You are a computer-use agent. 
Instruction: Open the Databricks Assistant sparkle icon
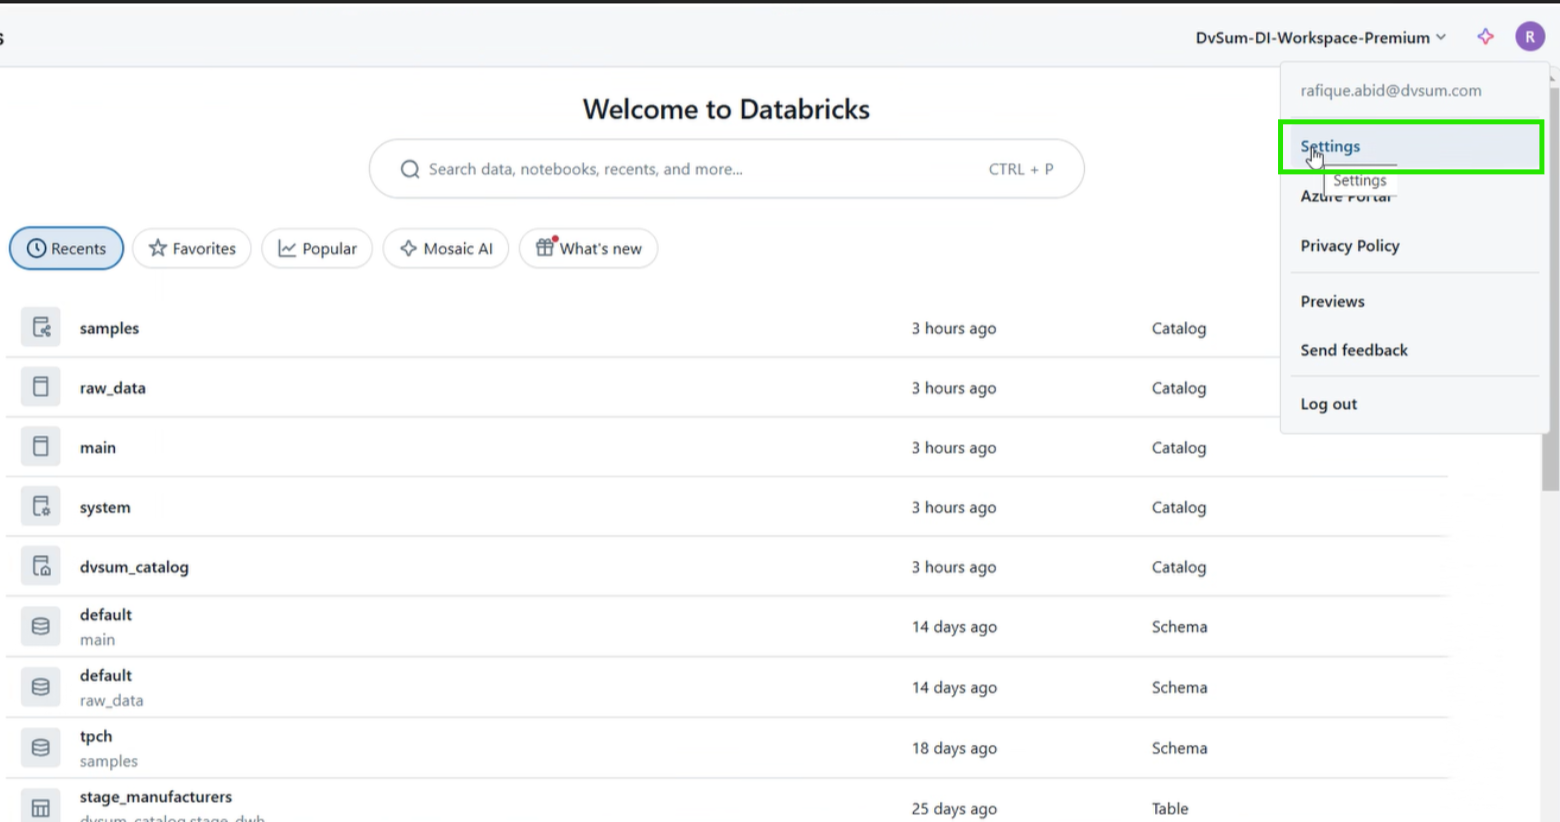click(1485, 37)
